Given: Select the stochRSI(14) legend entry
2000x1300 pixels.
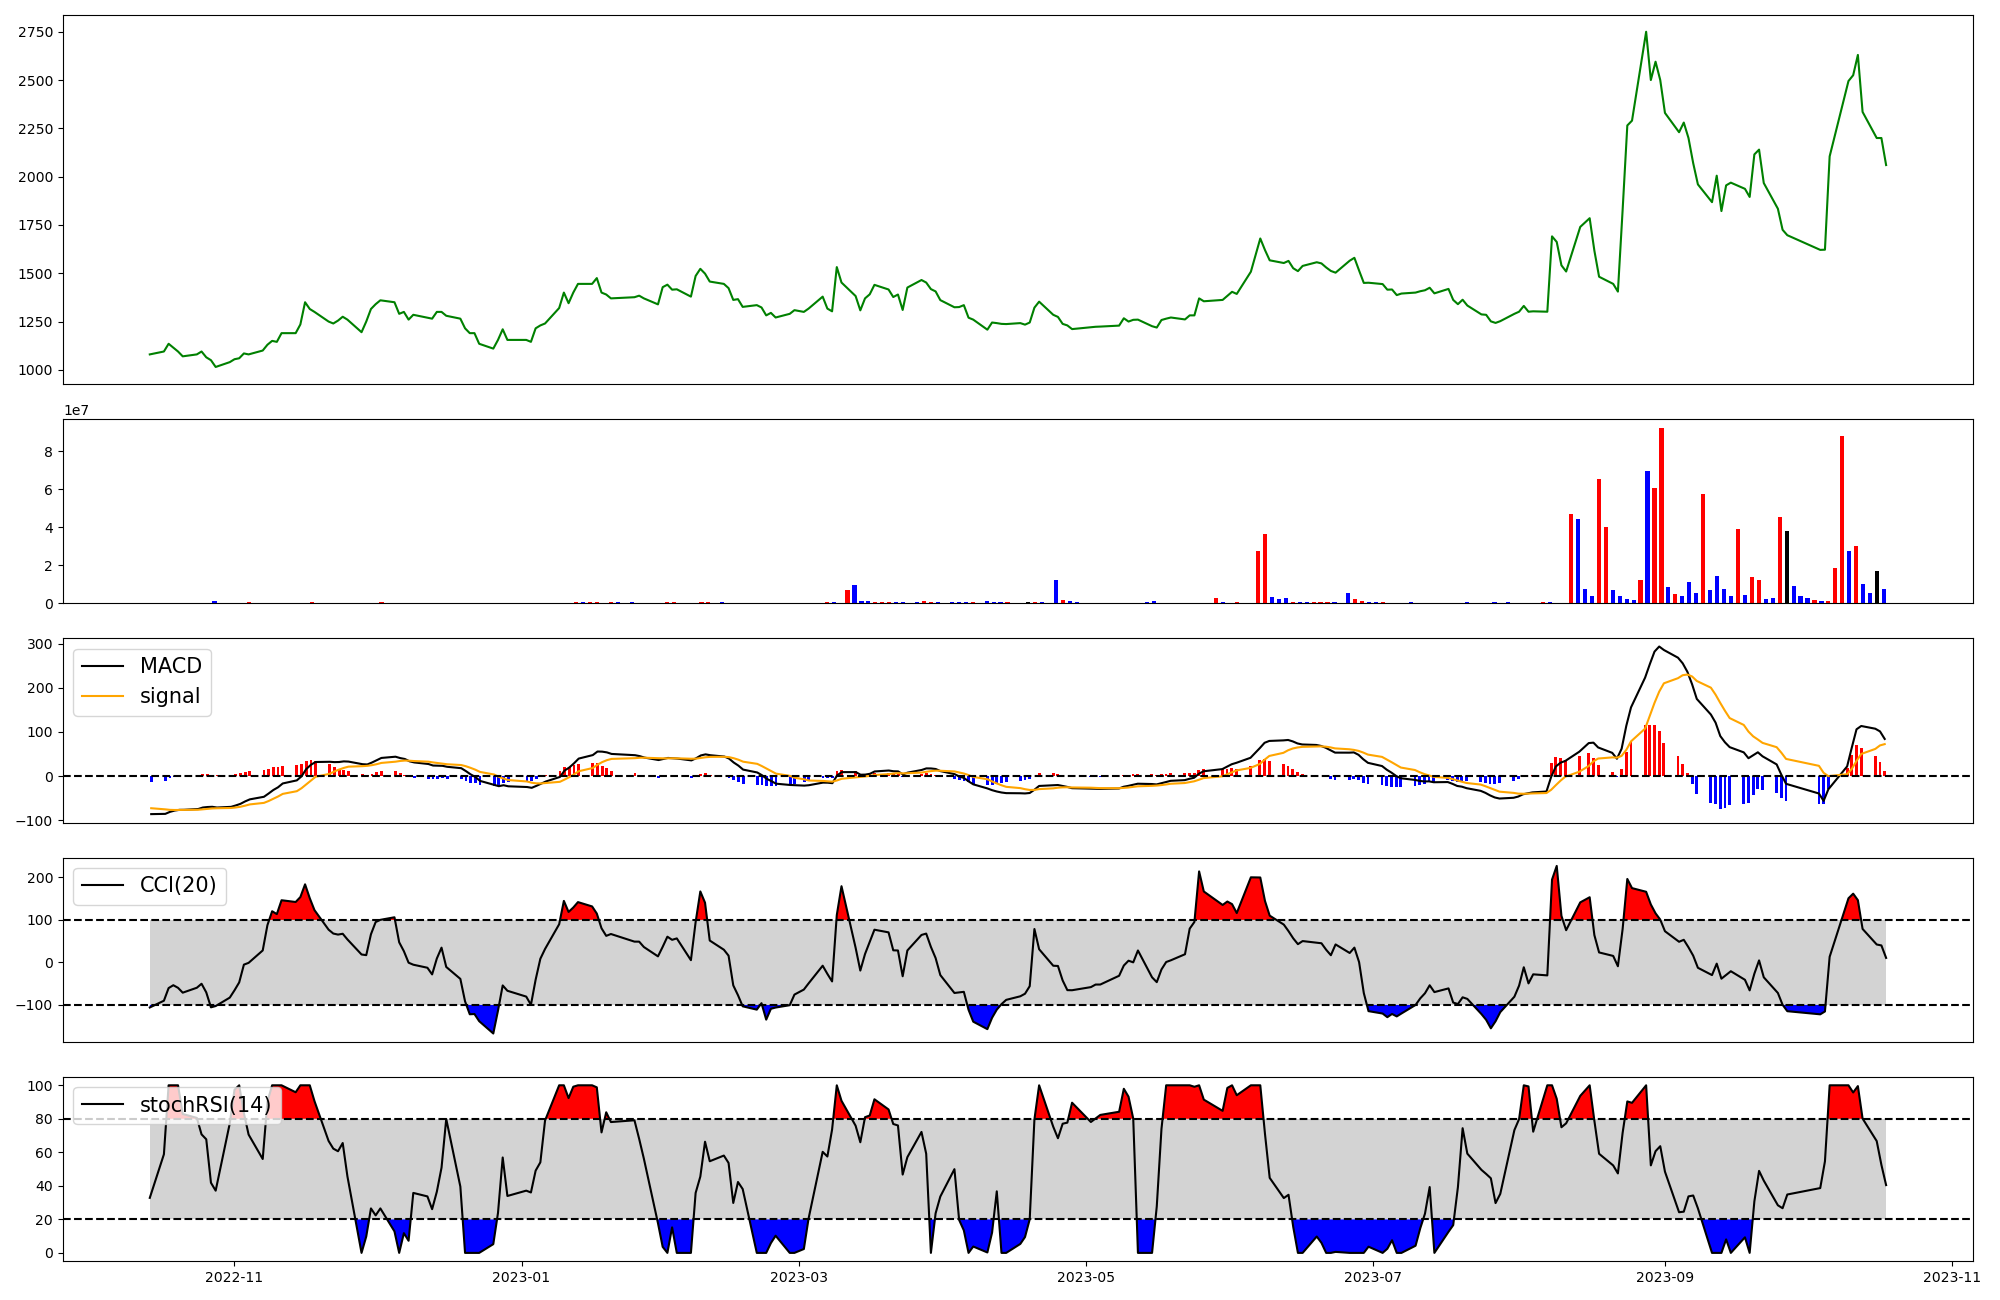Looking at the screenshot, I should 205,1104.
